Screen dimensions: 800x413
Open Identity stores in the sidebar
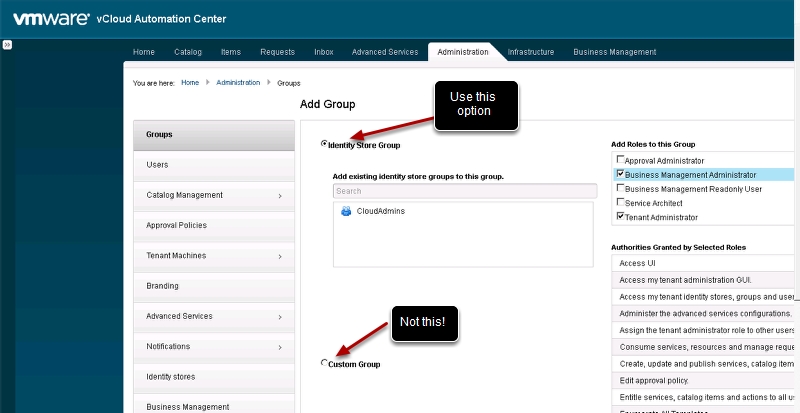[214, 377]
